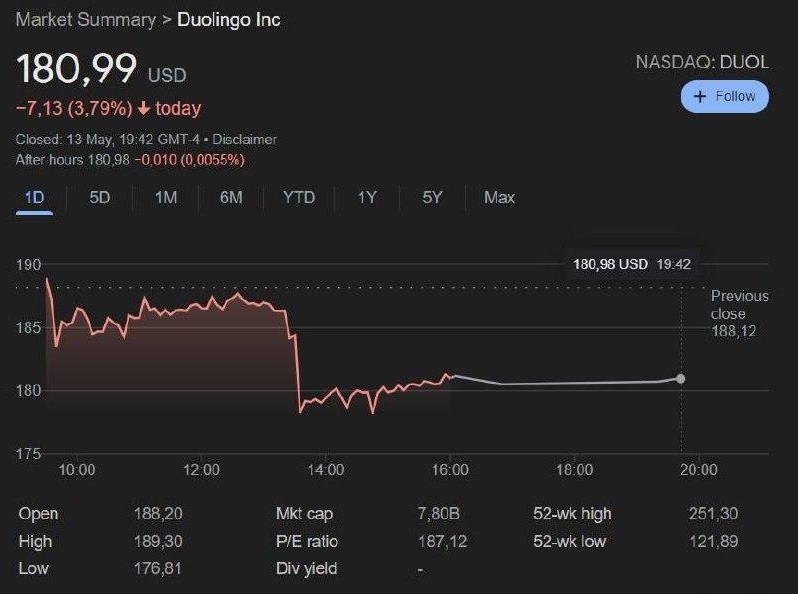Open the 5Y chart range
The width and height of the screenshot is (798, 594).
(432, 197)
